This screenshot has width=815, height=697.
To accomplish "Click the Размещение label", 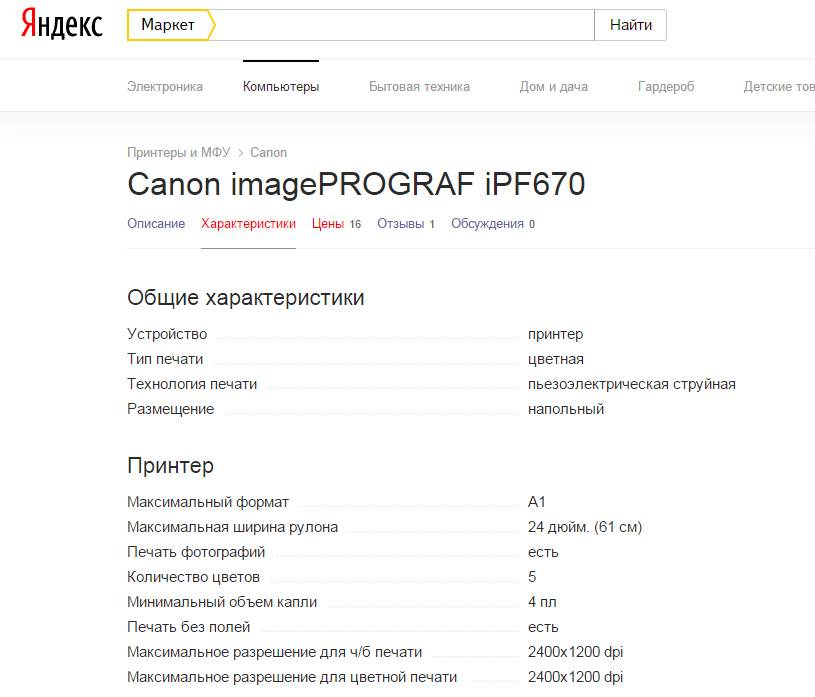I will [170, 409].
